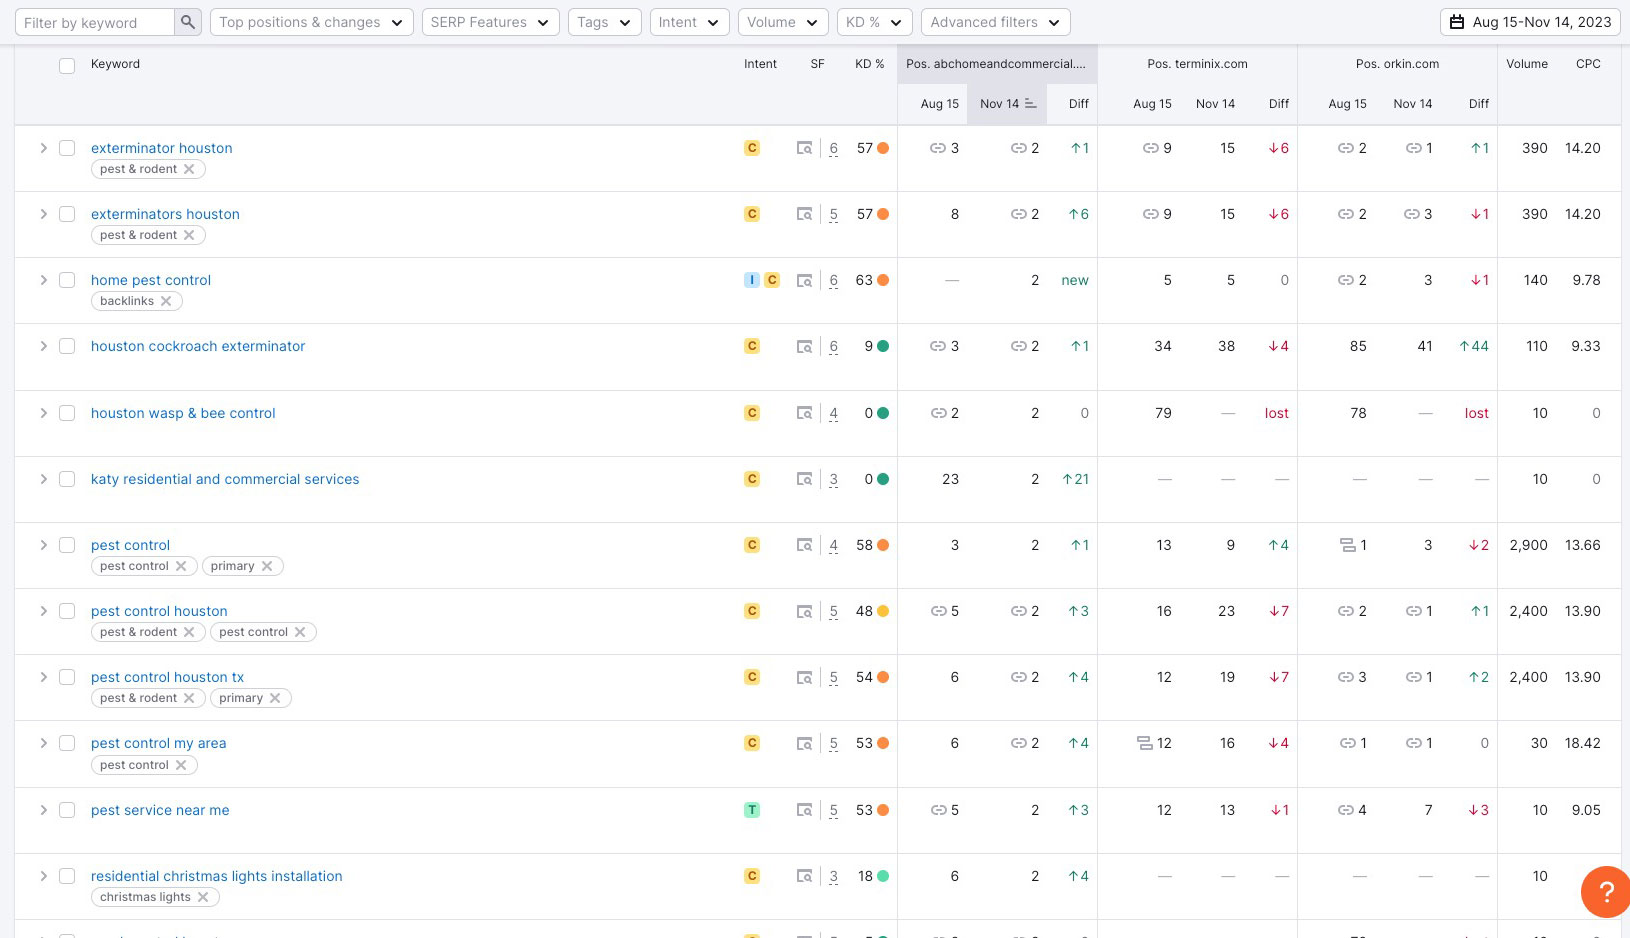Check the residential christmas lights installation checkbox
The width and height of the screenshot is (1630, 938).
point(67,876)
